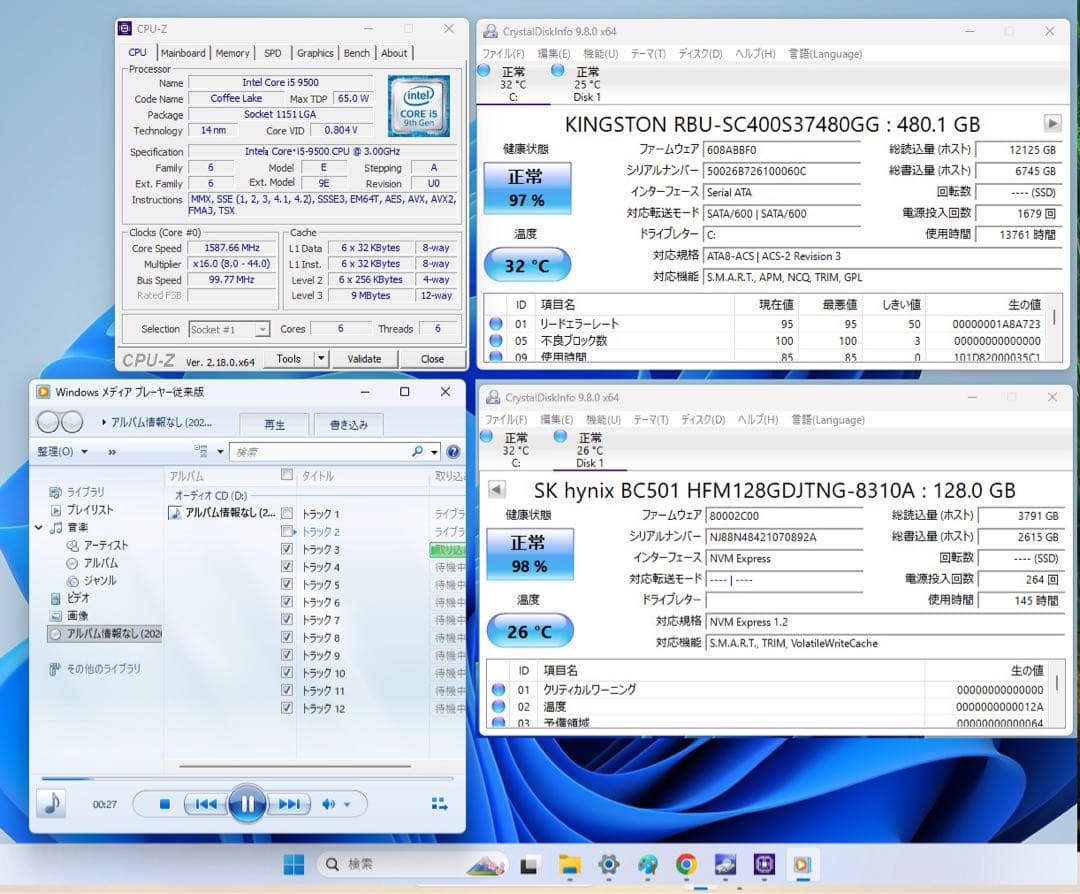Stop playback in Windows Media Player

165,804
